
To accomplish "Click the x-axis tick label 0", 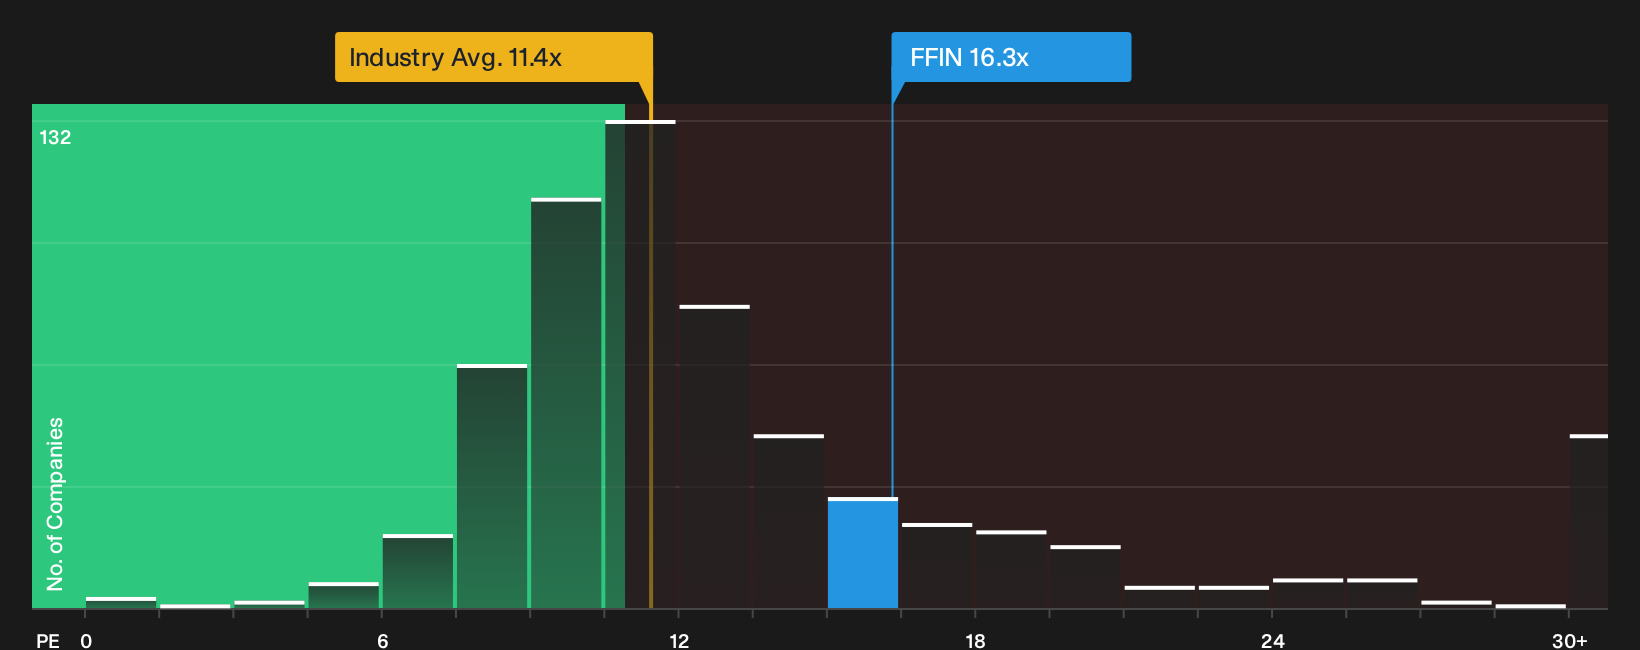I will coord(86,641).
